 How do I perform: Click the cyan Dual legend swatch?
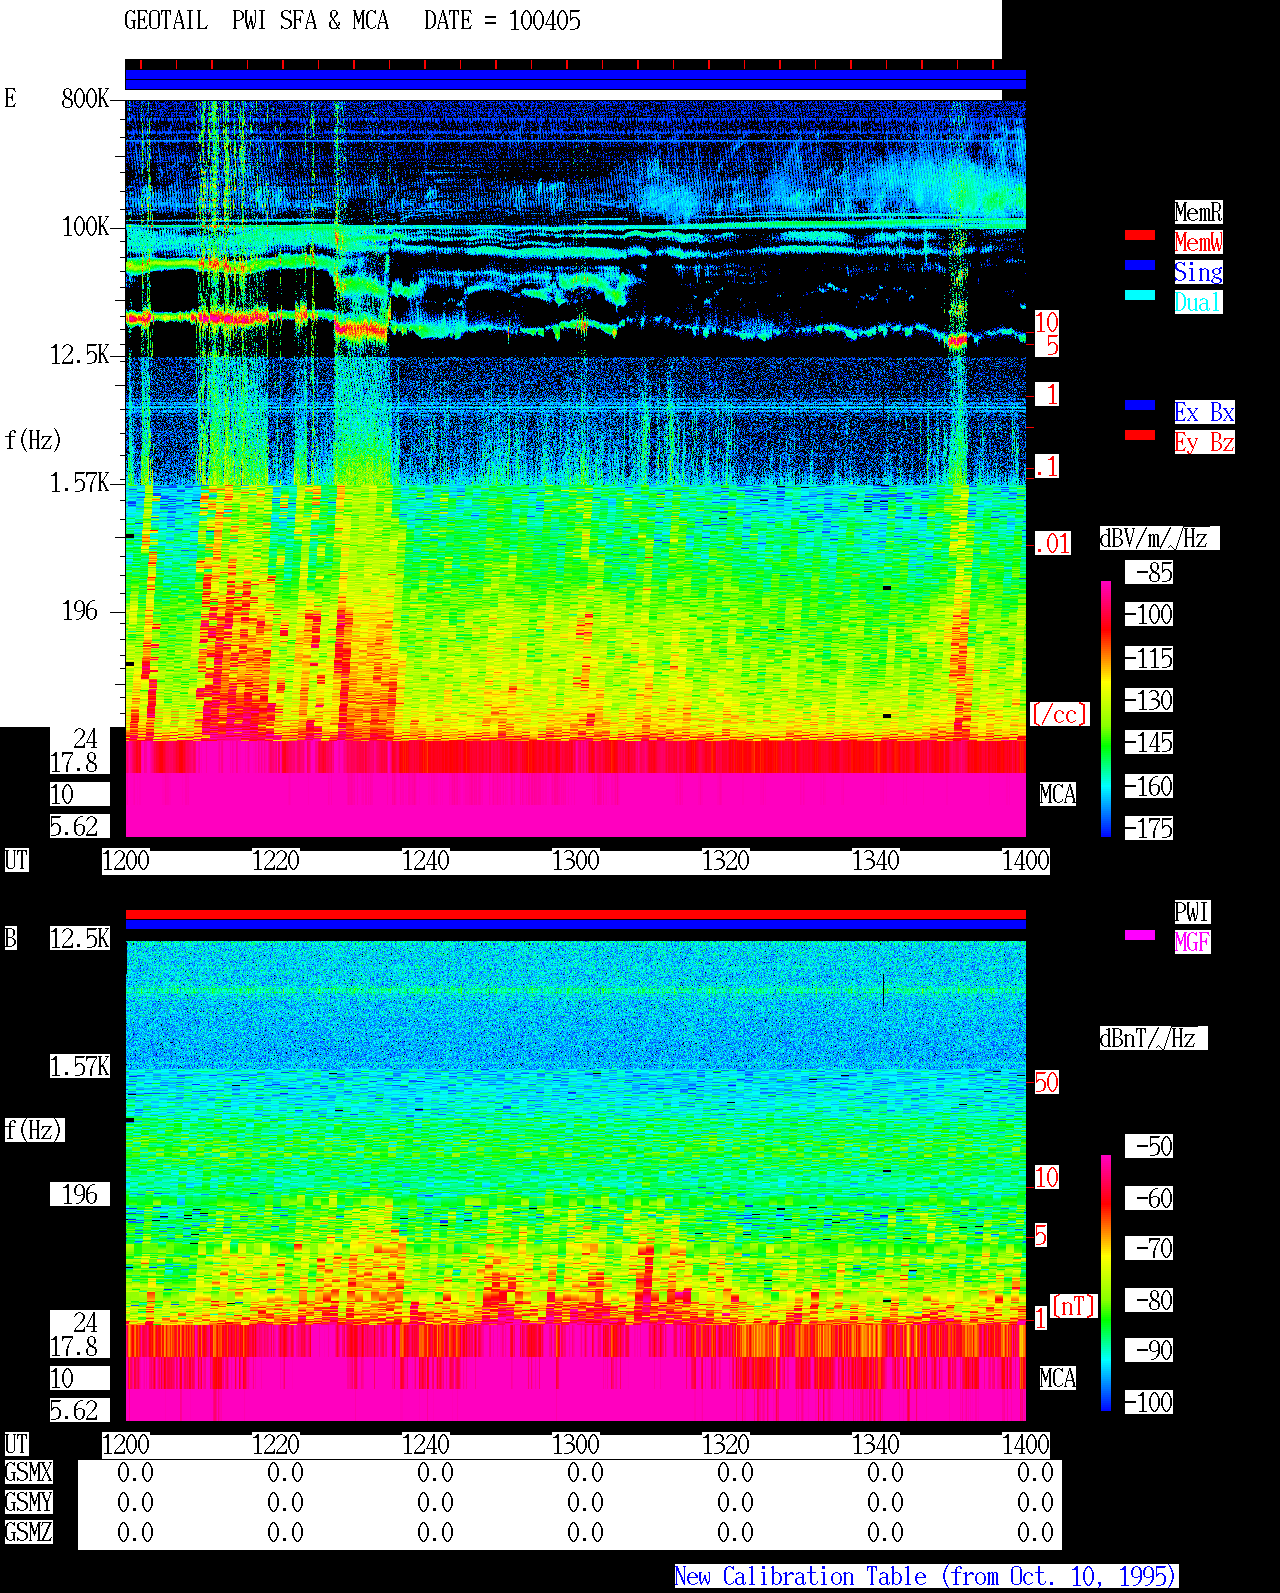tap(1140, 295)
